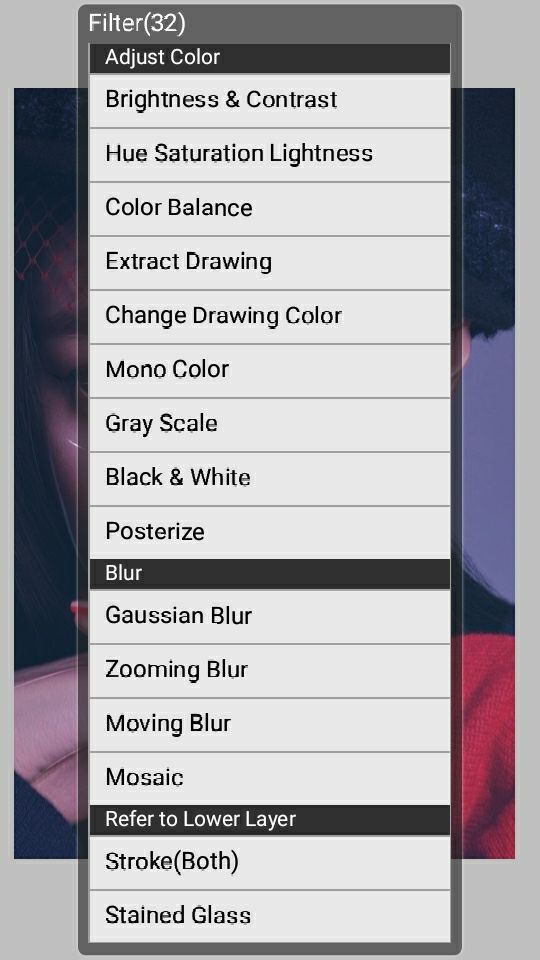Open Hue Saturation Lightness filter
This screenshot has width=540, height=960.
tap(270, 155)
